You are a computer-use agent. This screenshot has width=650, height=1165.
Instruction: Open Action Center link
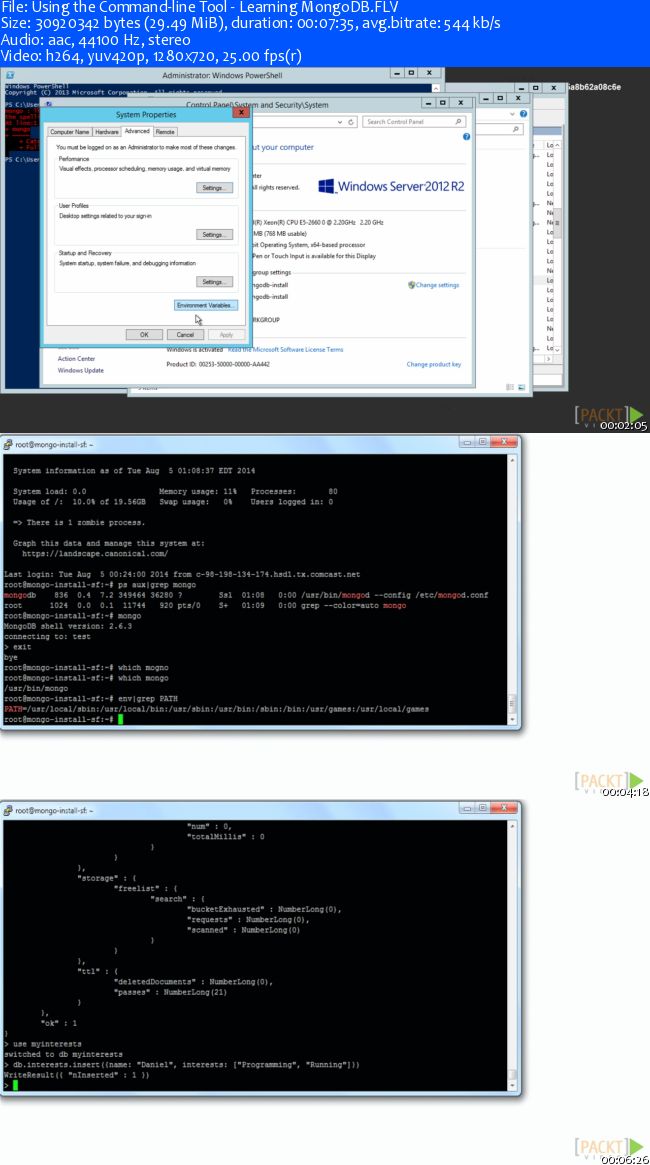77,359
